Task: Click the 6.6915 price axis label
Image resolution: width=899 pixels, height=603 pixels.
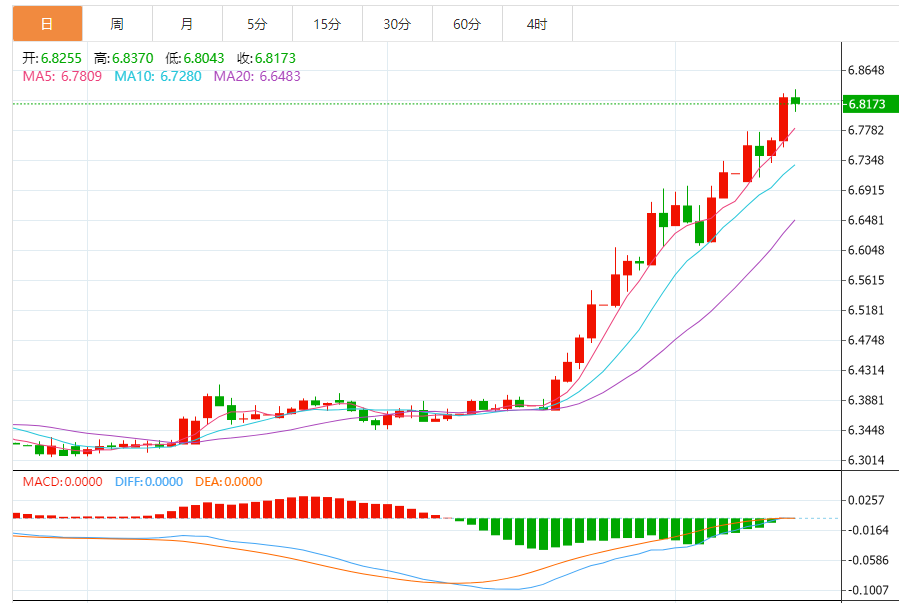Action: (866, 190)
